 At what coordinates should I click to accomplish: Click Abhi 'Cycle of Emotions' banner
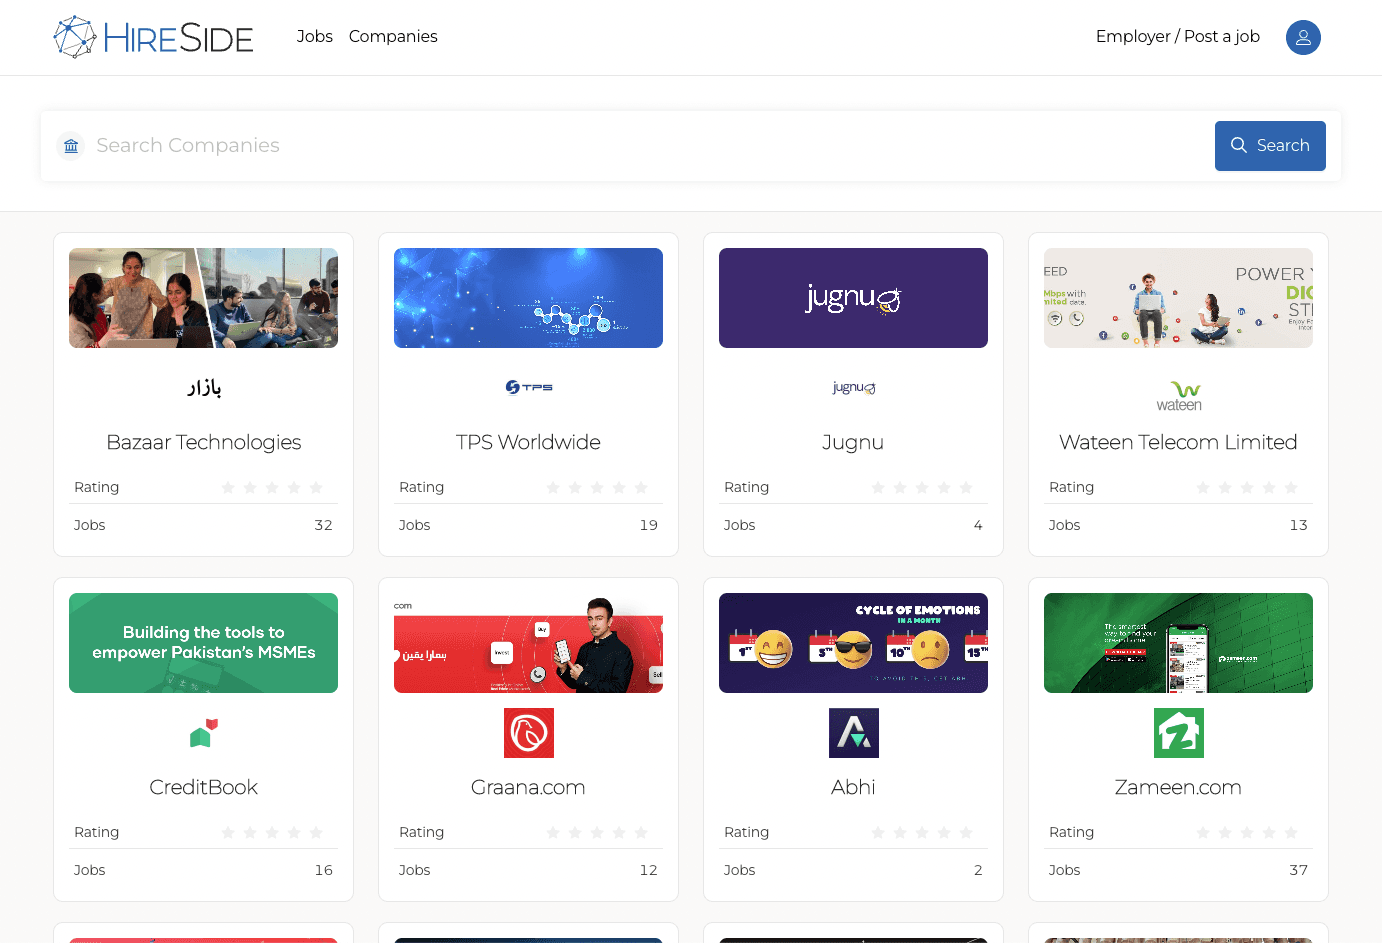(853, 643)
